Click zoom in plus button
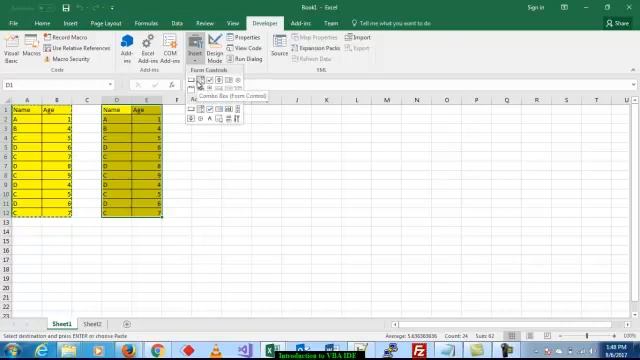 coord(614,336)
